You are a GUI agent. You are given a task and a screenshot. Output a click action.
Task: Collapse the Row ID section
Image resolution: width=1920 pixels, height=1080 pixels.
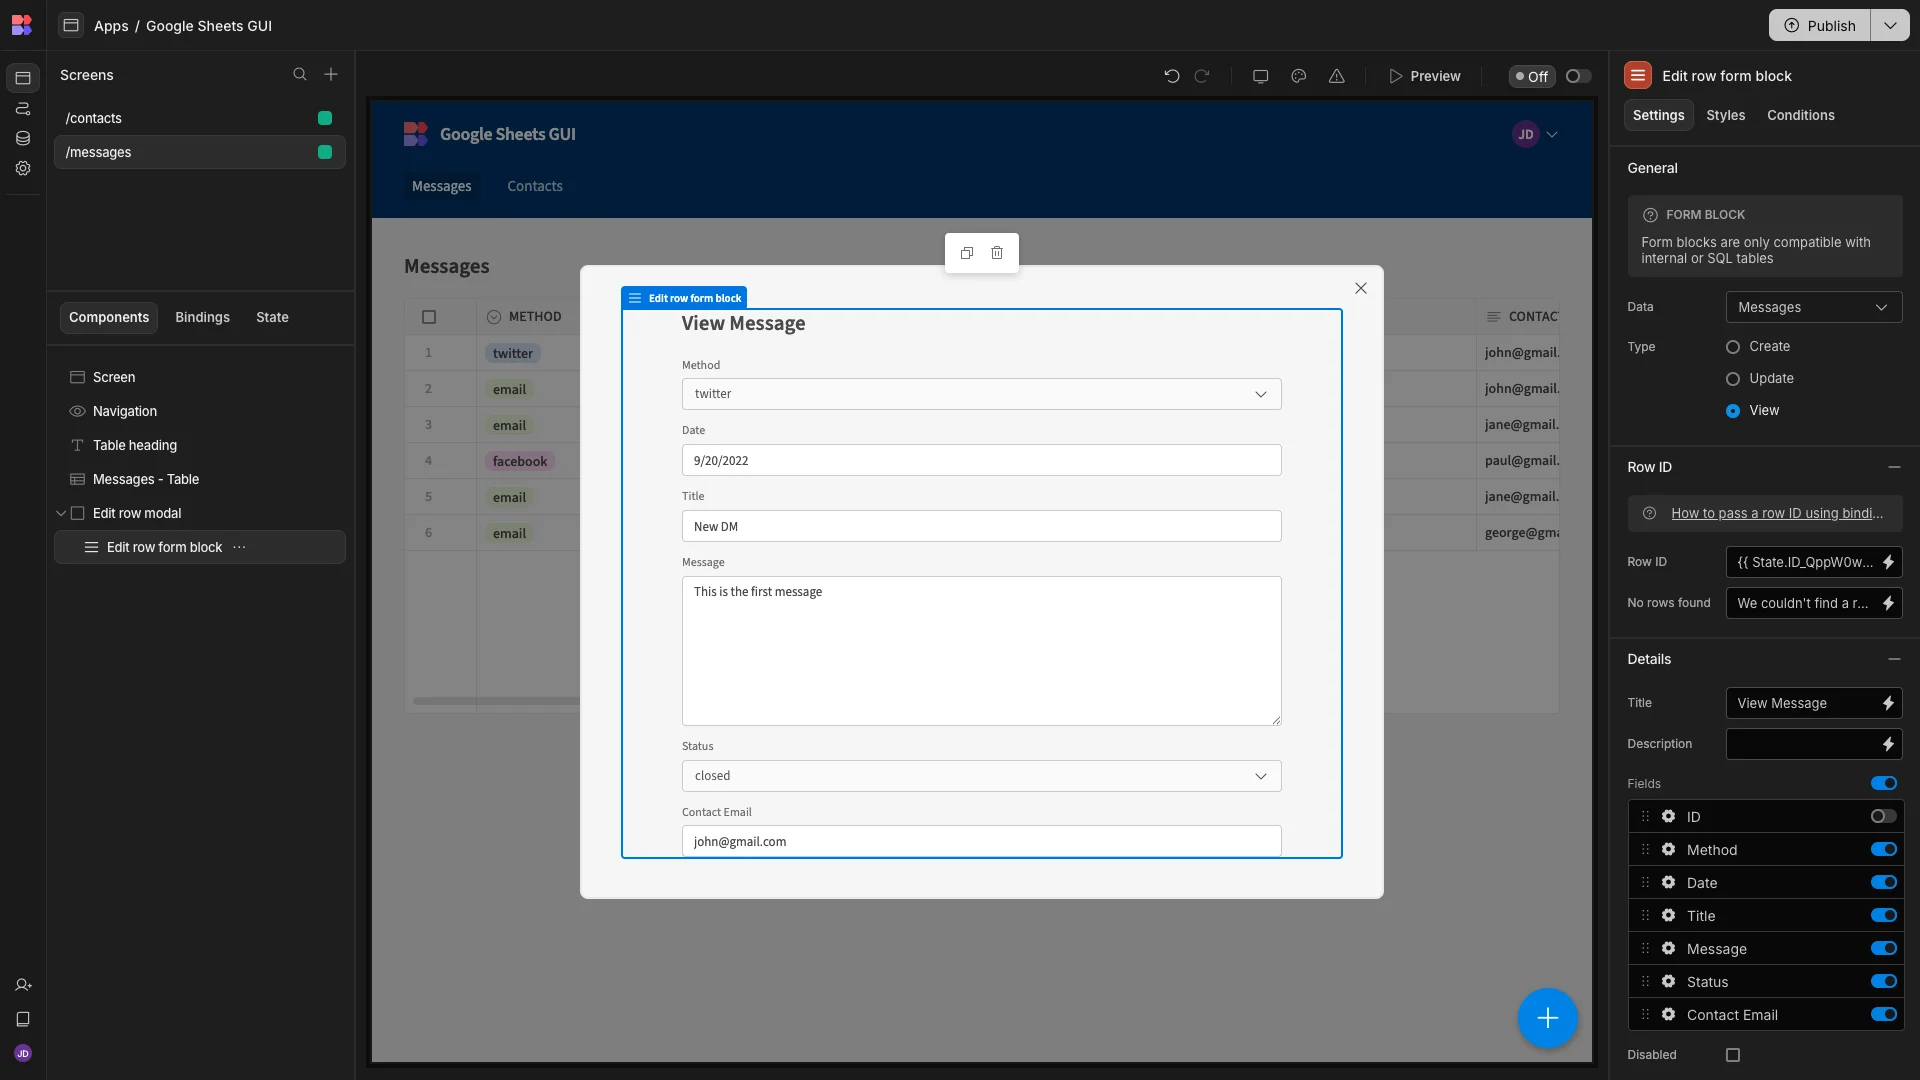pyautogui.click(x=1894, y=467)
